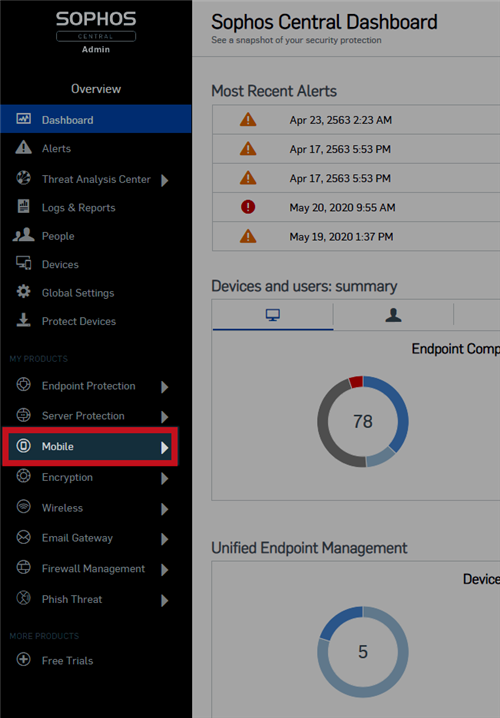Click the Firewall Management icon
The height and width of the screenshot is (718, 500).
[x=23, y=568]
